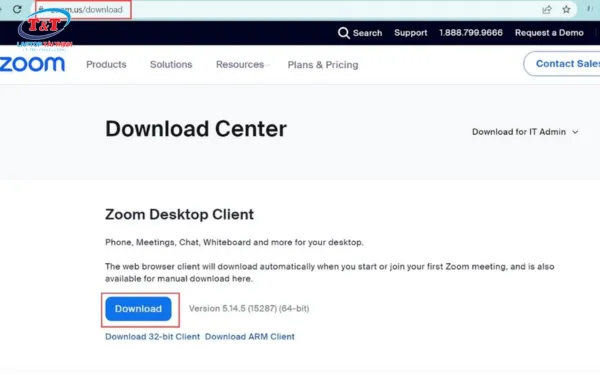
Task: Expand Download for IT Admin dropdown
Action: point(525,132)
